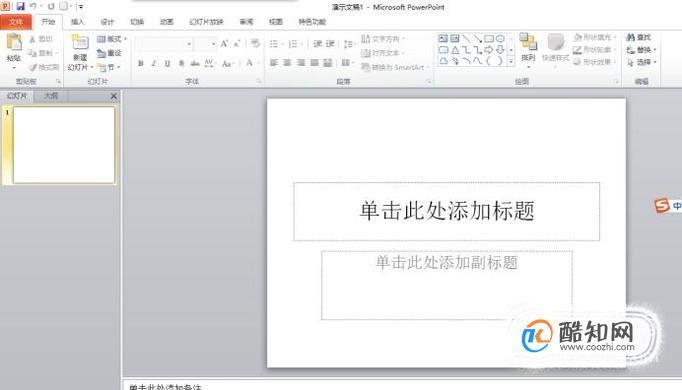682x390 pixels.
Task: Click the Arrange (排列) icon
Action: 528,43
